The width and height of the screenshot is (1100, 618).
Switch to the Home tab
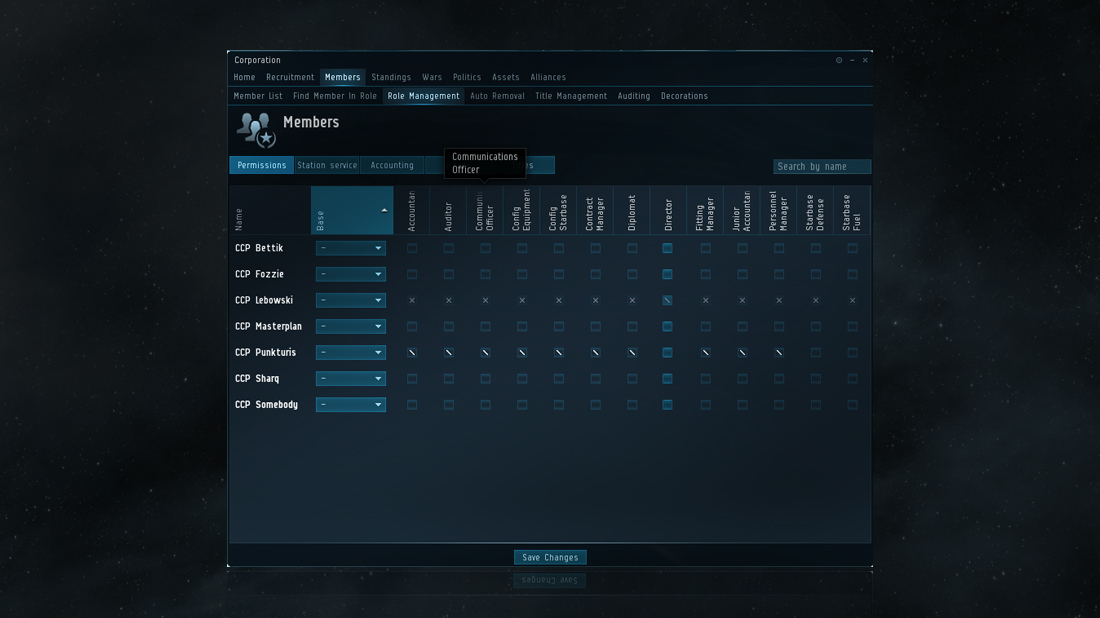[244, 77]
